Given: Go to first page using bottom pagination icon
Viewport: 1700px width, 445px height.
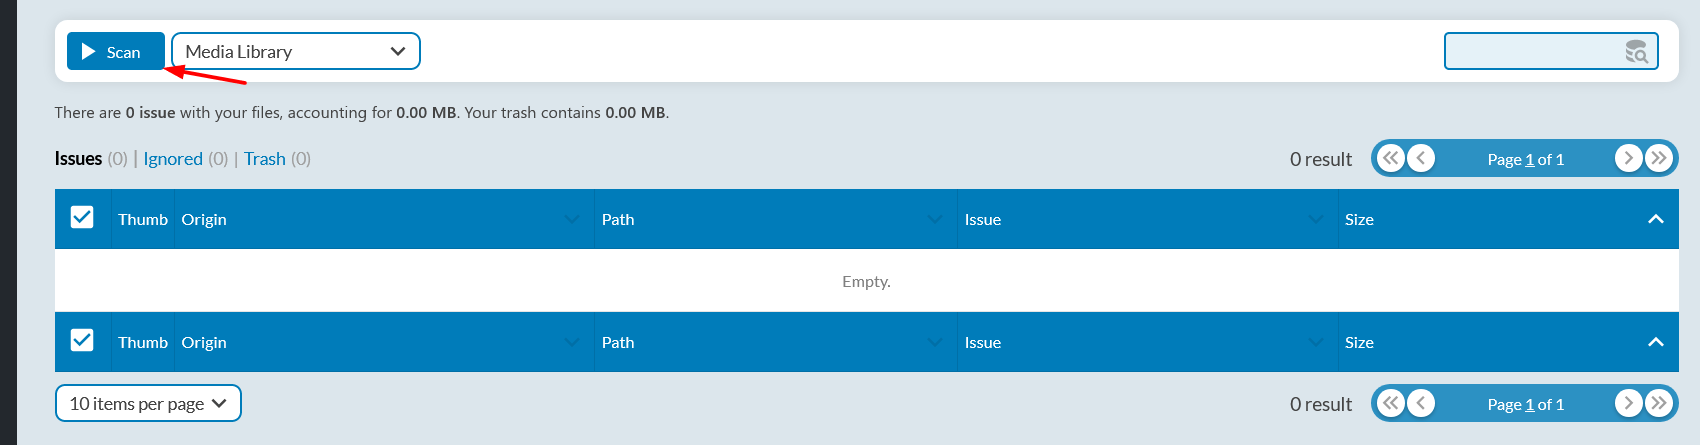Looking at the screenshot, I should pyautogui.click(x=1391, y=403).
